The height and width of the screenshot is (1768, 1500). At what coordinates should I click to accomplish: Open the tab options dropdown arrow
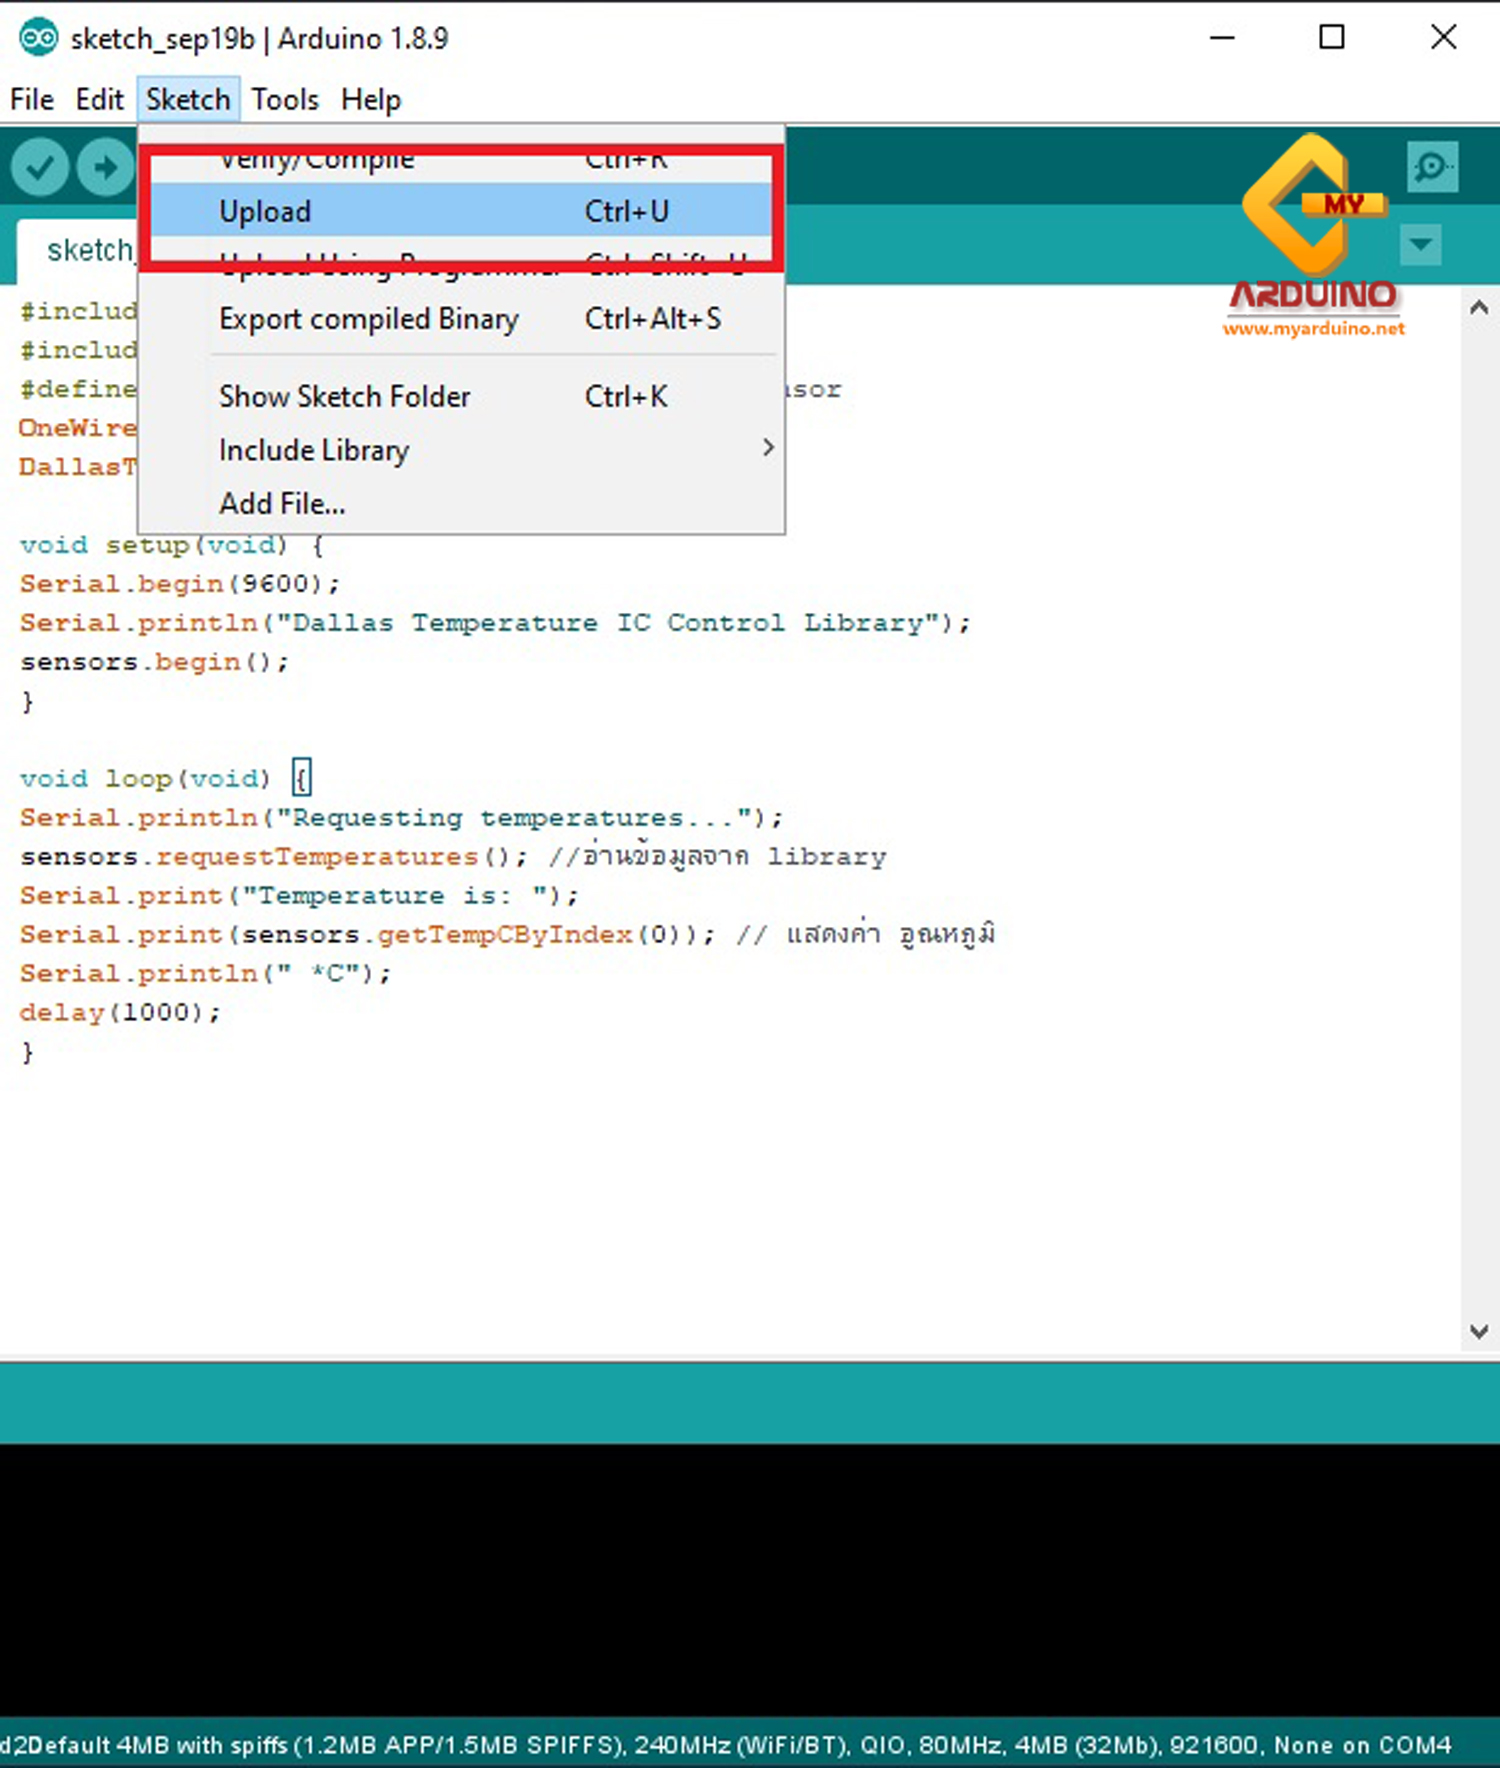(1420, 244)
